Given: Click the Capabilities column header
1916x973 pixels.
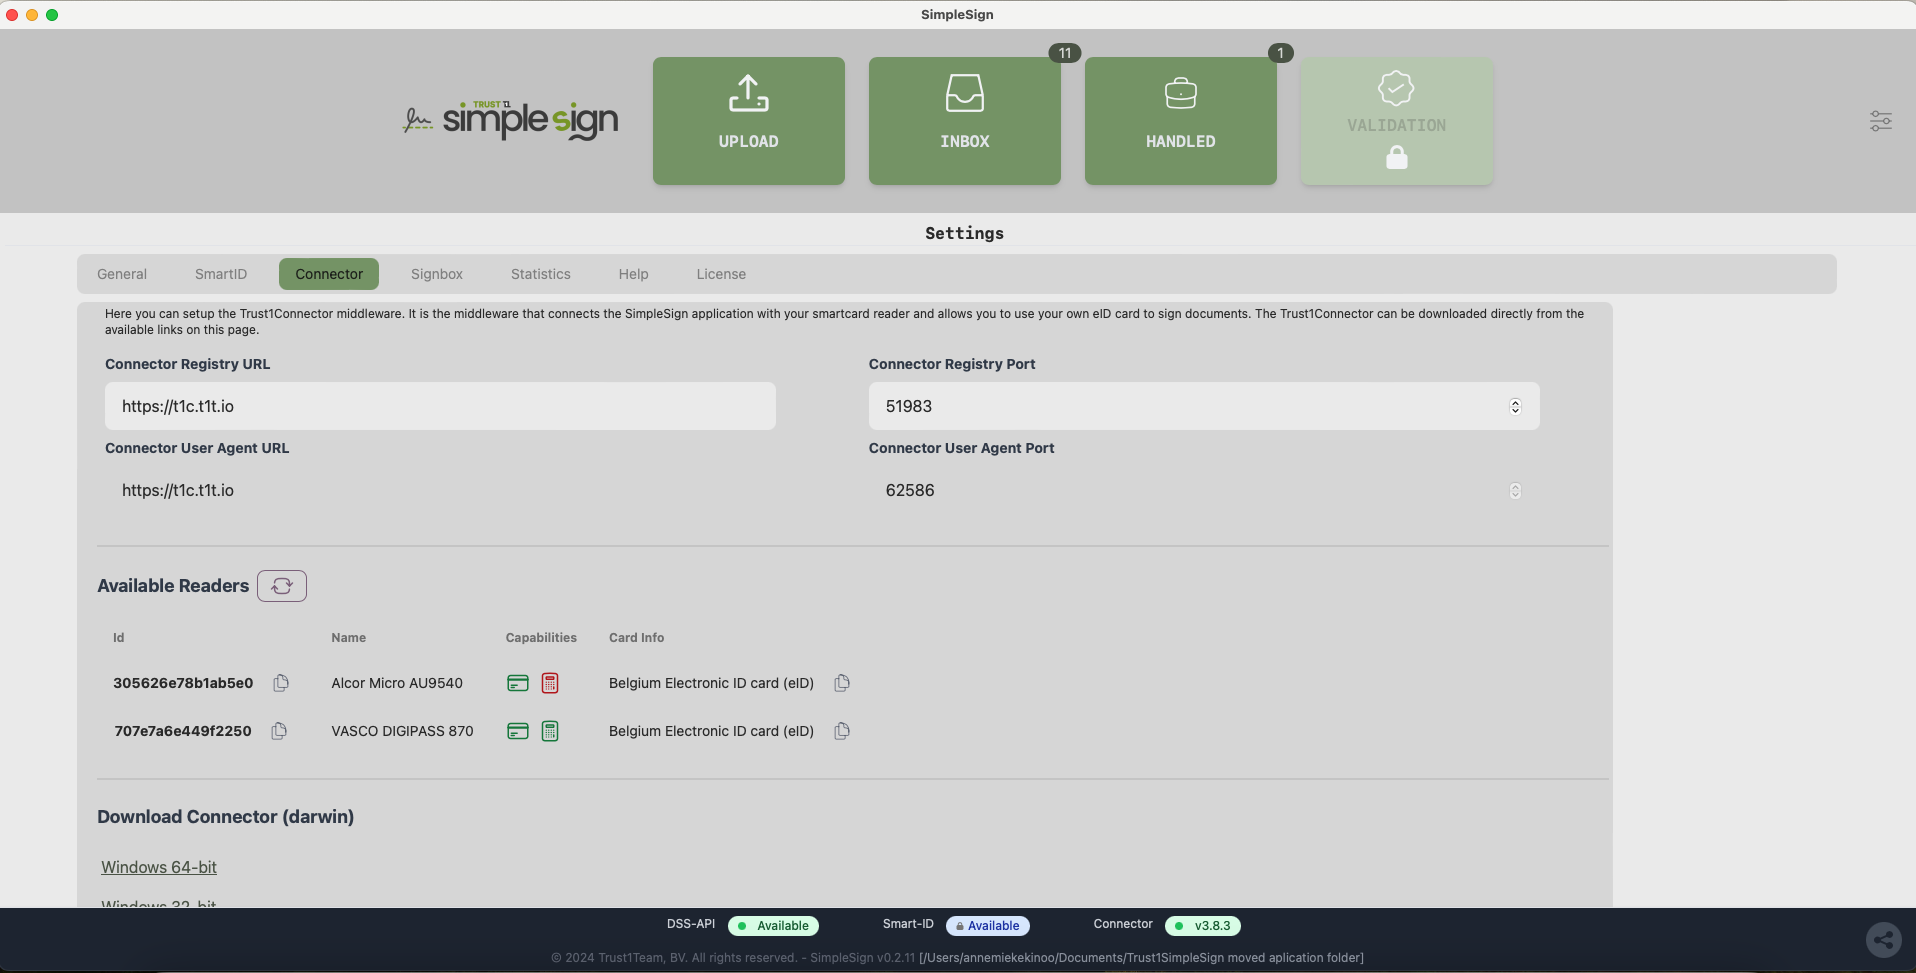Looking at the screenshot, I should coord(541,638).
